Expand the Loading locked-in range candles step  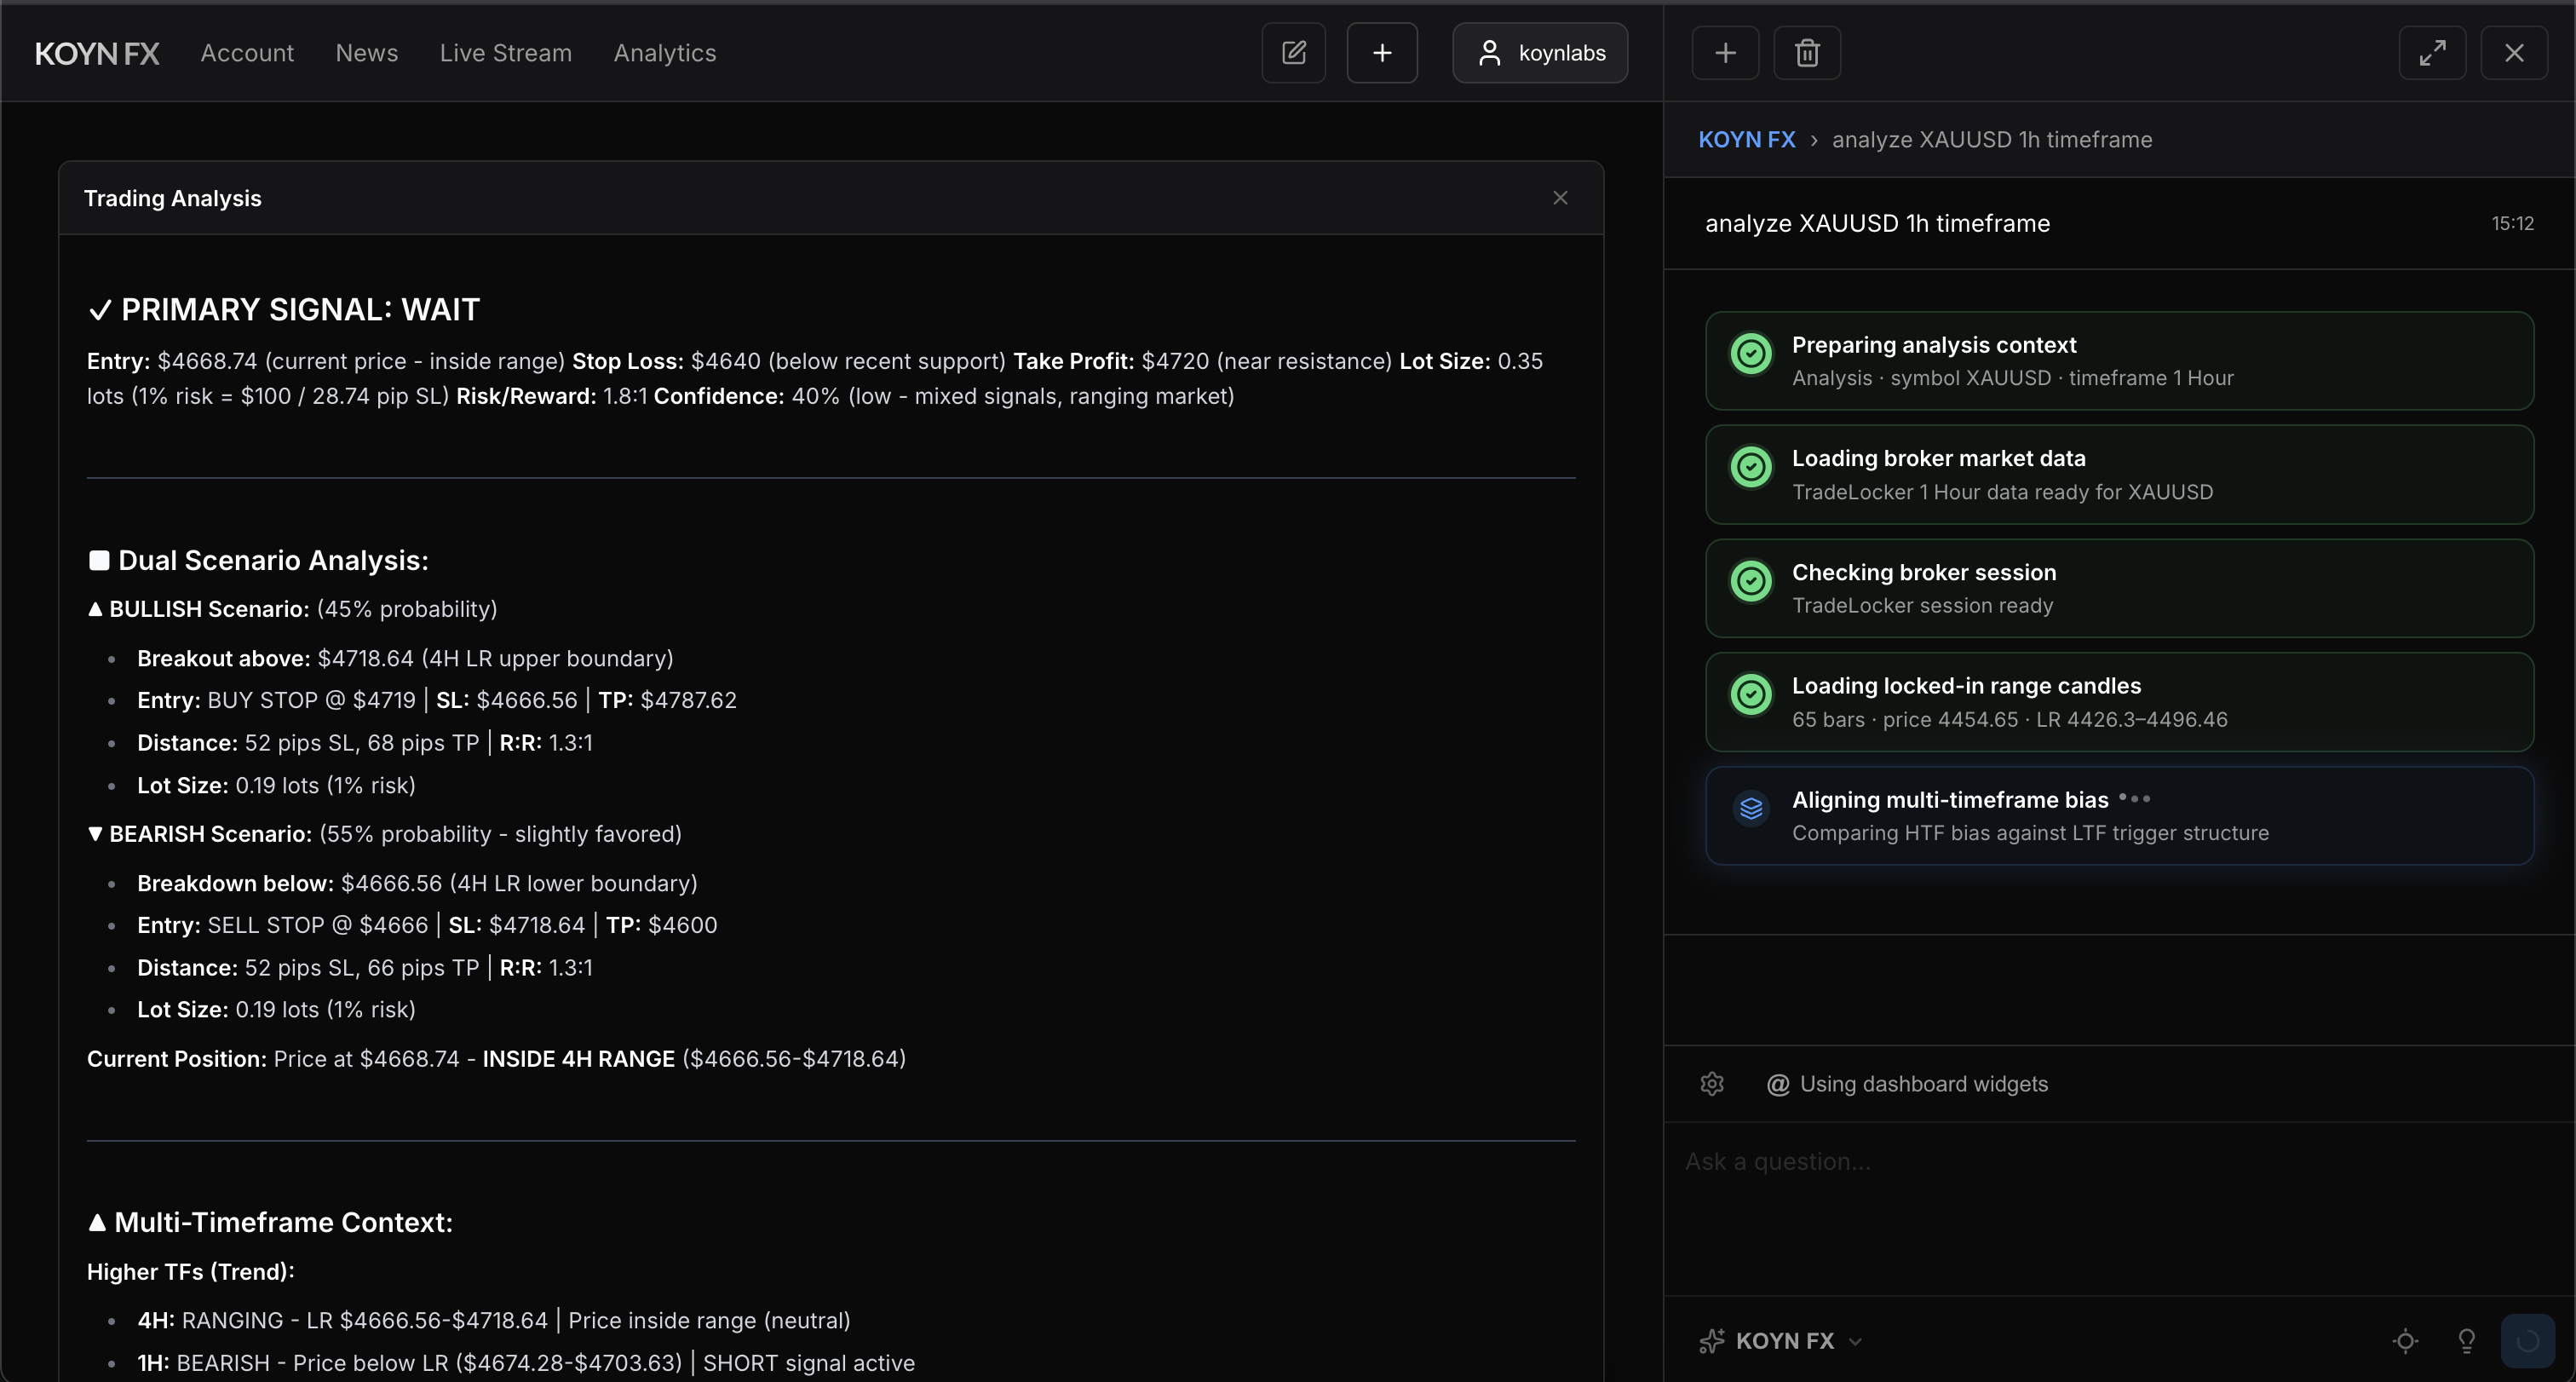click(2119, 702)
